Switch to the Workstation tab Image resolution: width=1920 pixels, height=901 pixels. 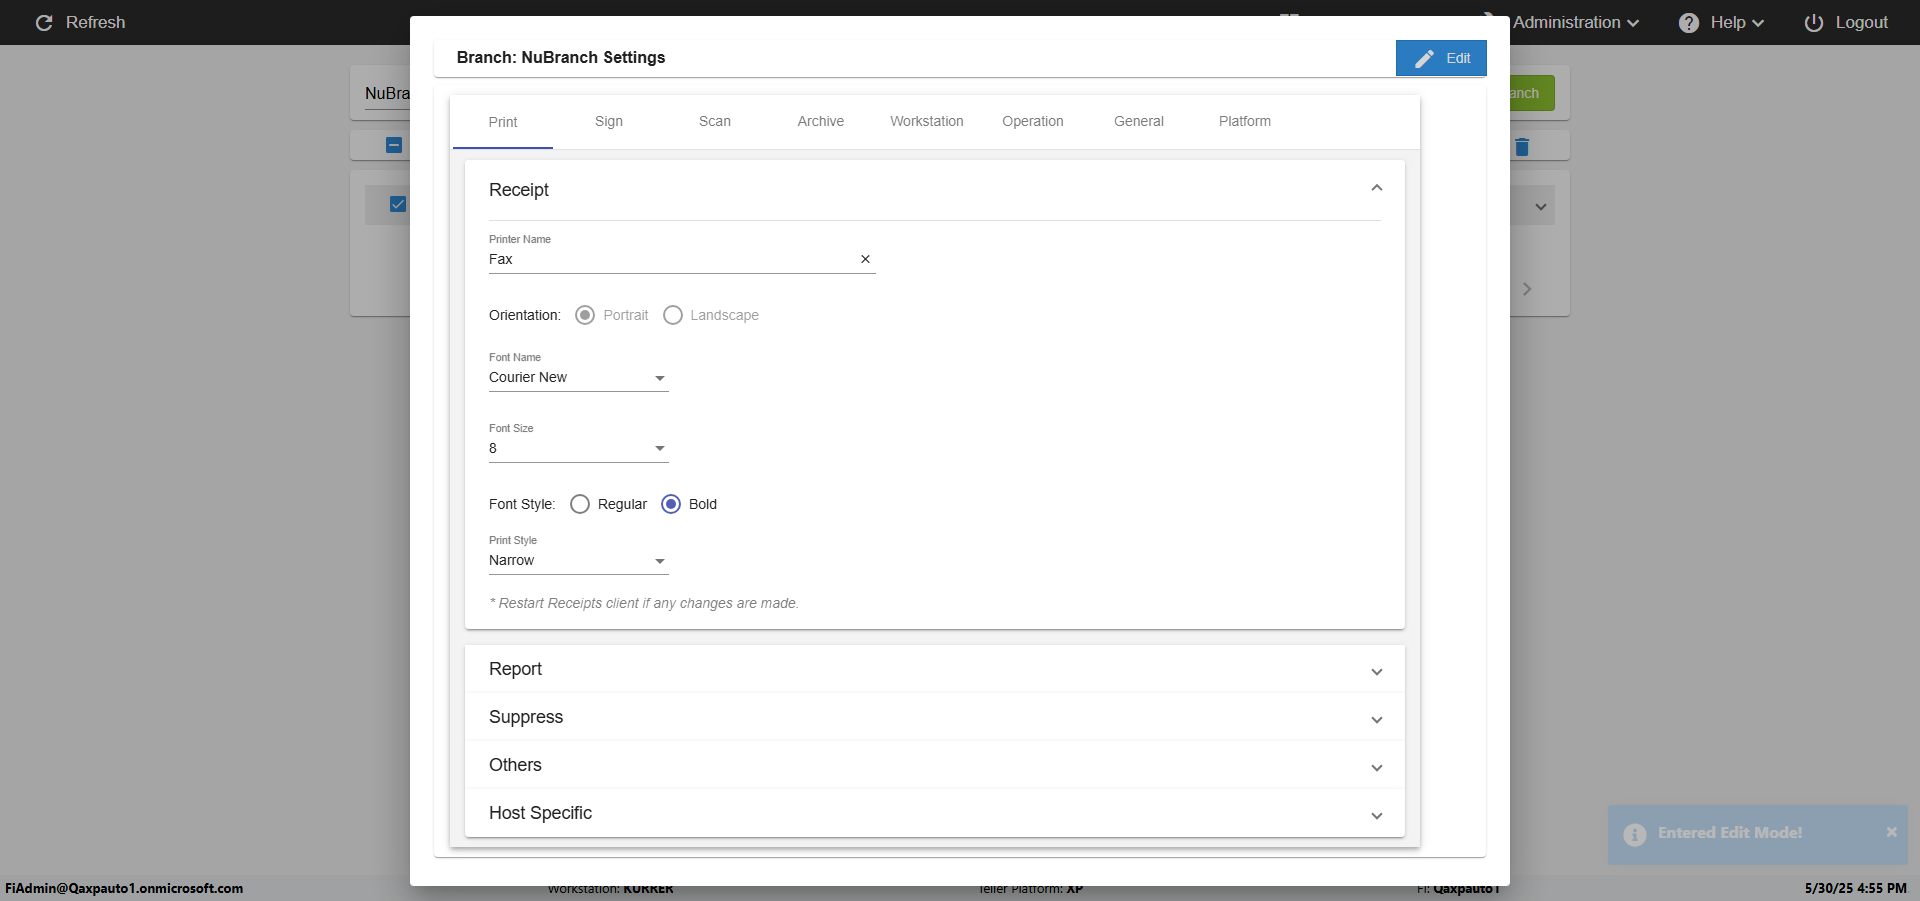(926, 121)
